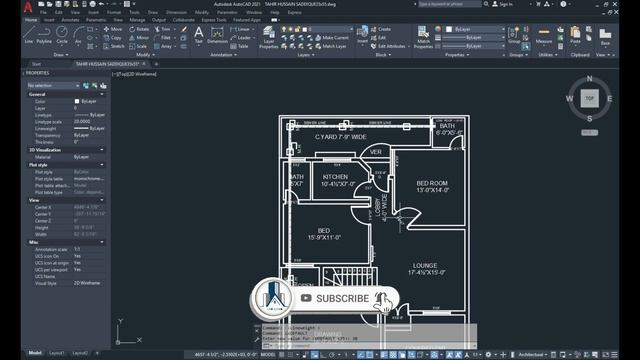Click the Color ByLayer row in Properties palette
This screenshot has width=640, height=360.
(66, 101)
